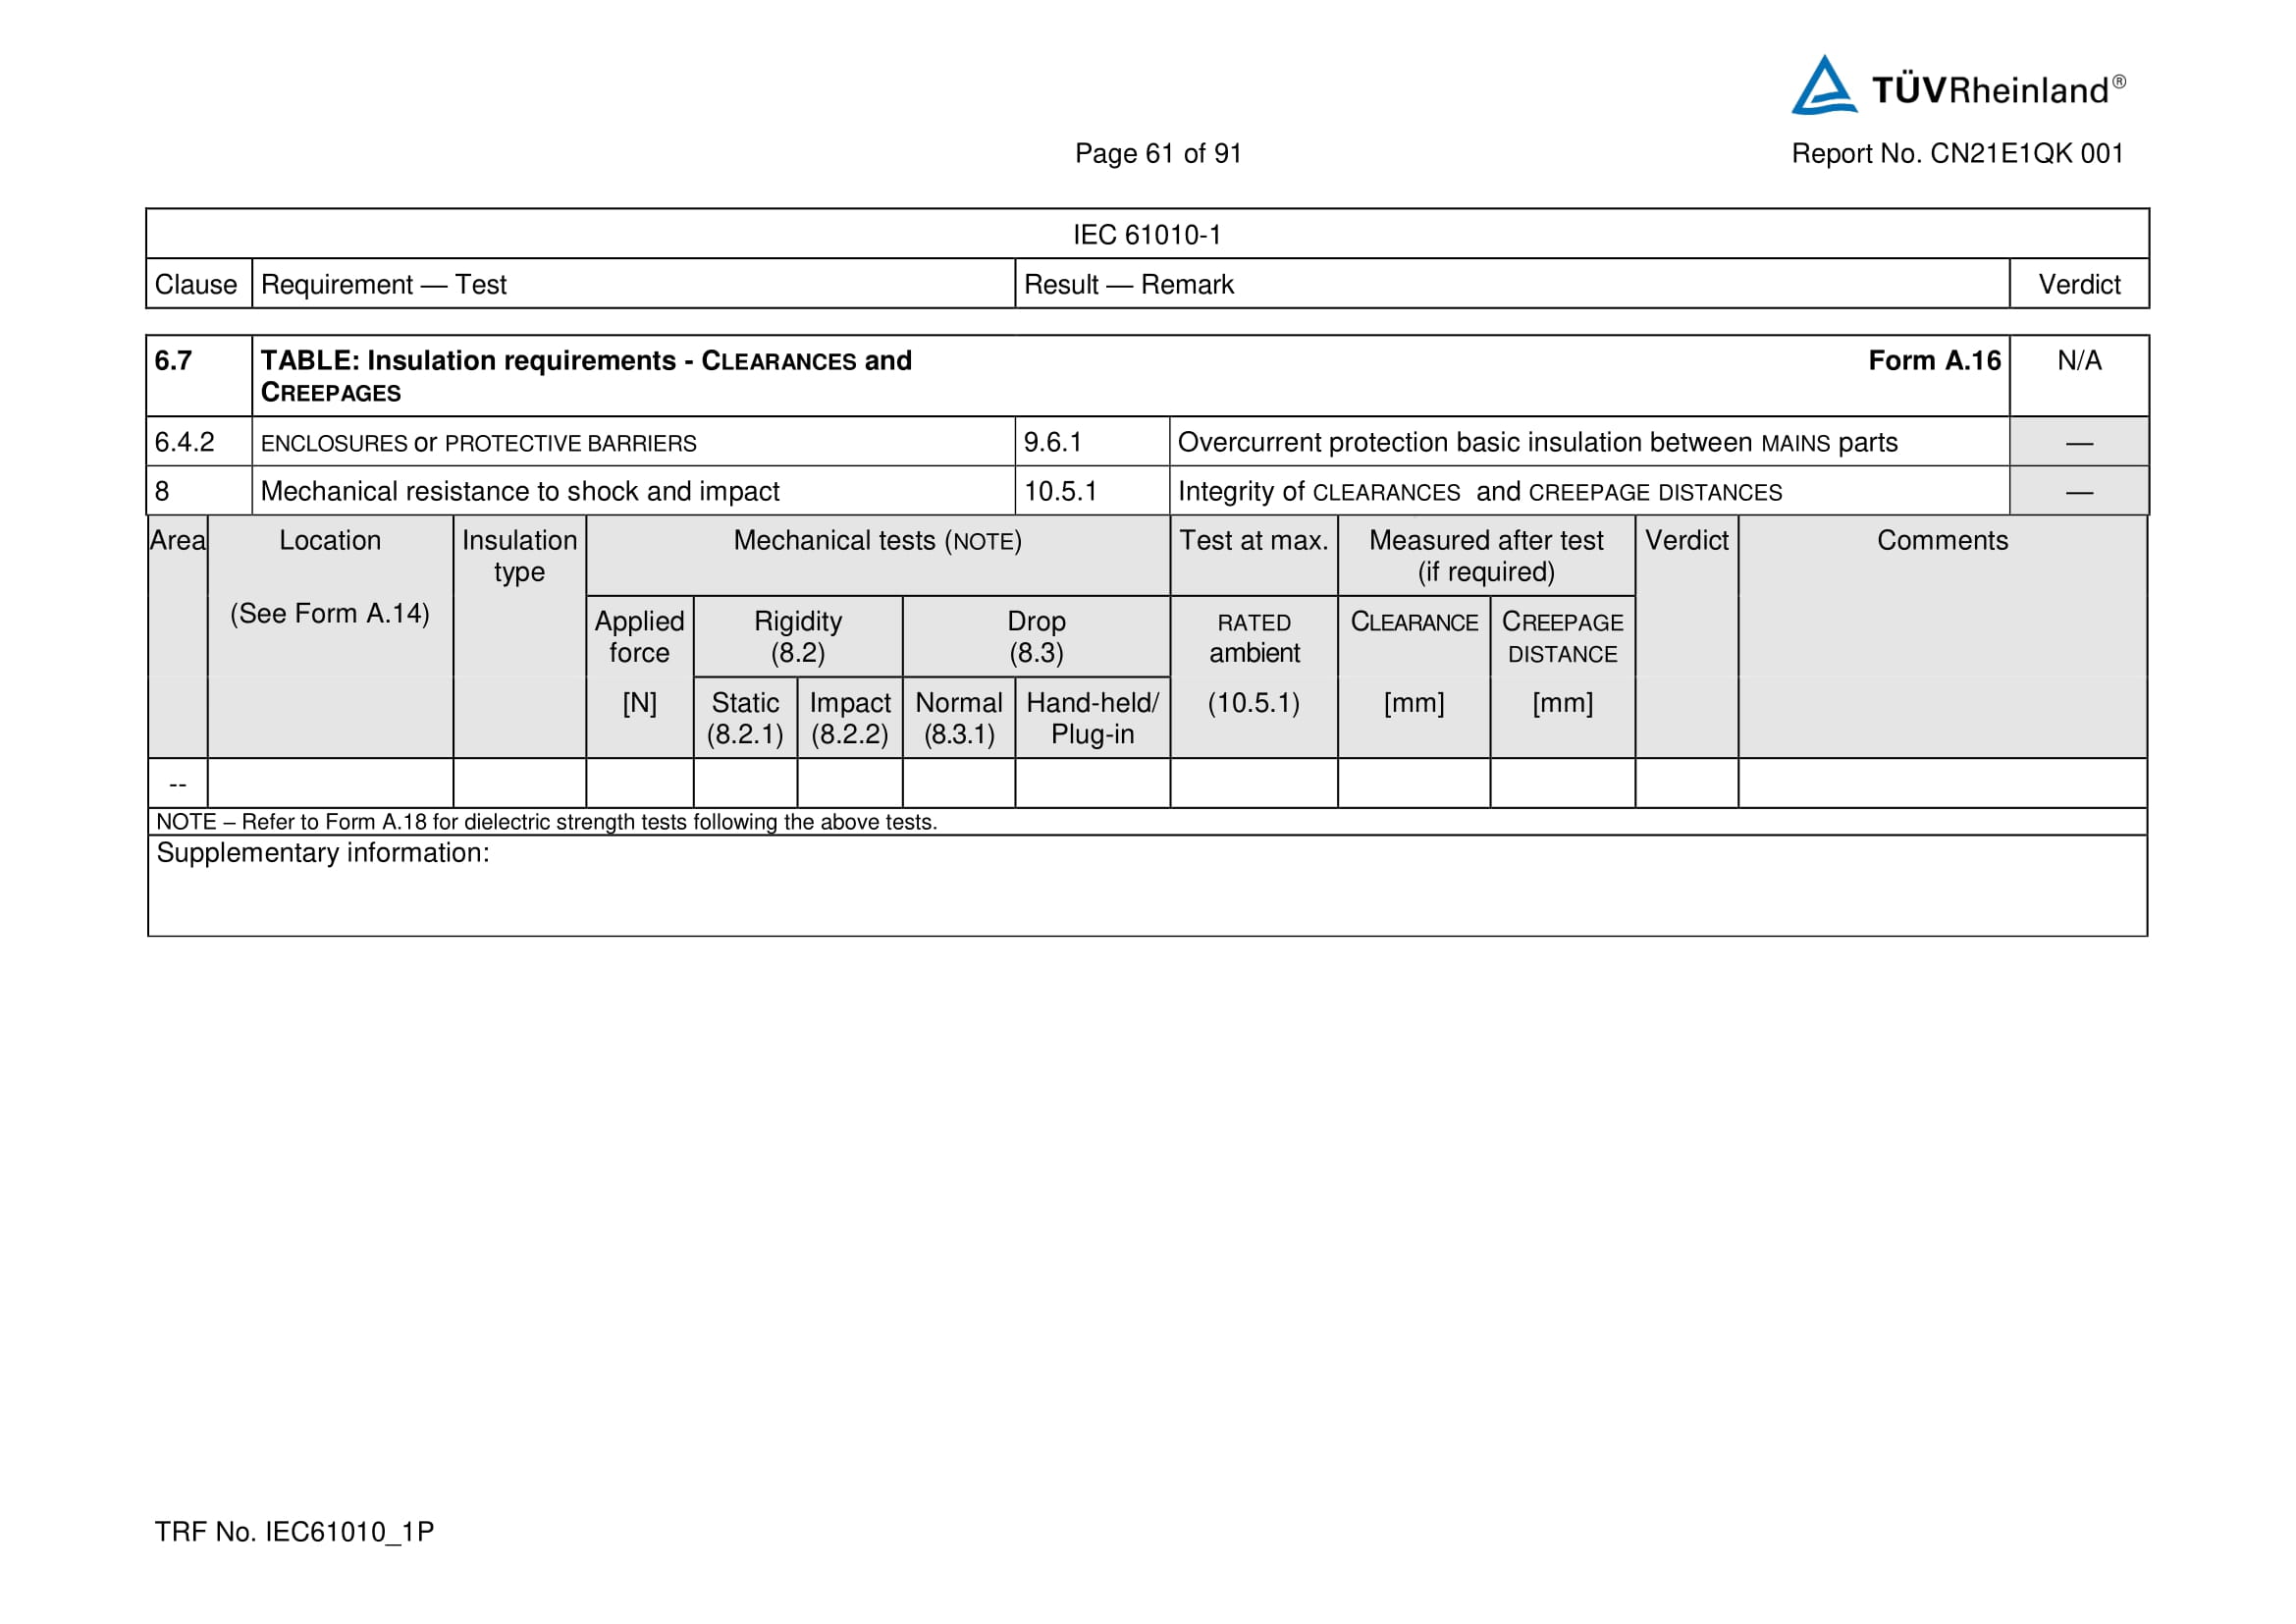Click 'CREEPAGE DISTANCE' header cell
The image size is (2296, 1624).
[x=1562, y=638]
